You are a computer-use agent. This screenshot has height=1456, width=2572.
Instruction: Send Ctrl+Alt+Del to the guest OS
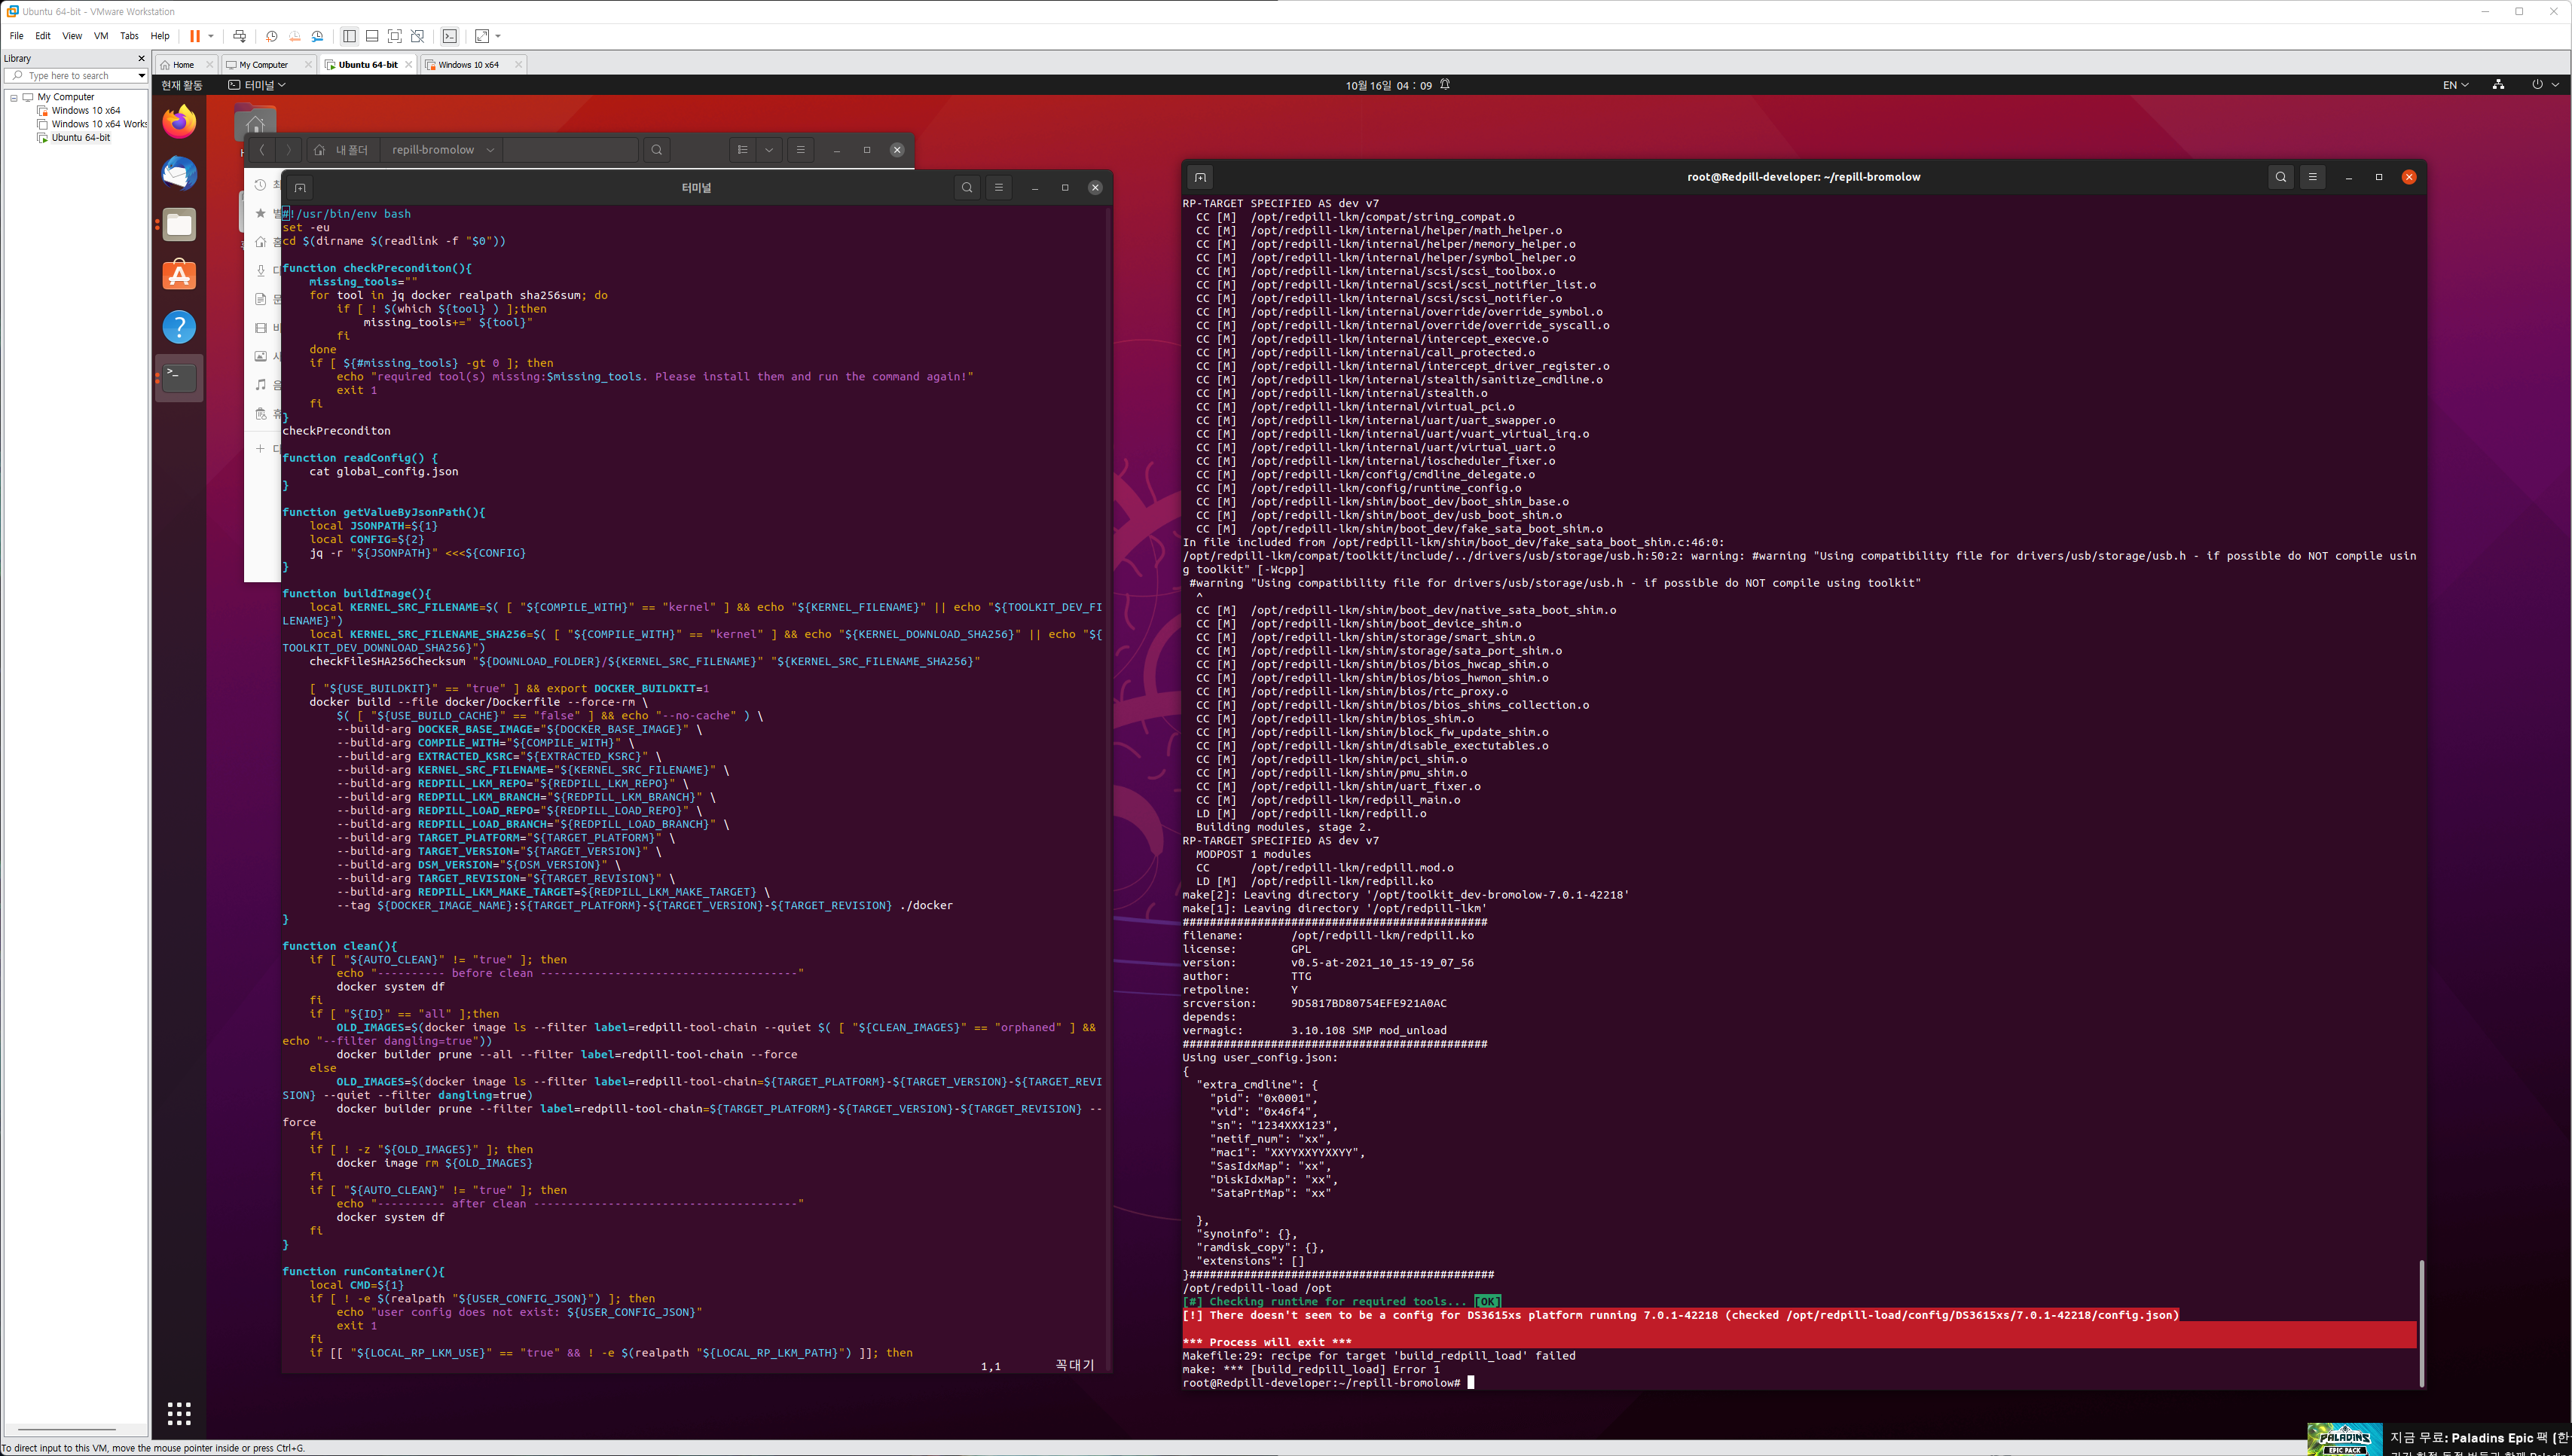tap(240, 36)
